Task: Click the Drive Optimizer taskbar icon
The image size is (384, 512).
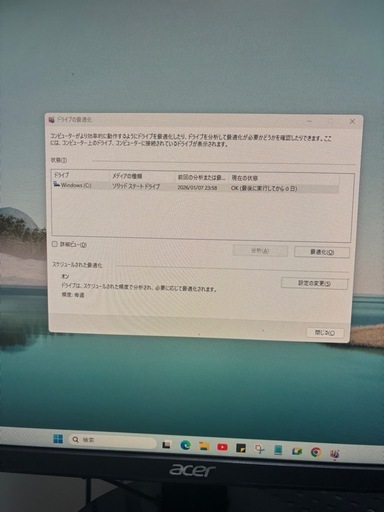Action: tap(335, 454)
